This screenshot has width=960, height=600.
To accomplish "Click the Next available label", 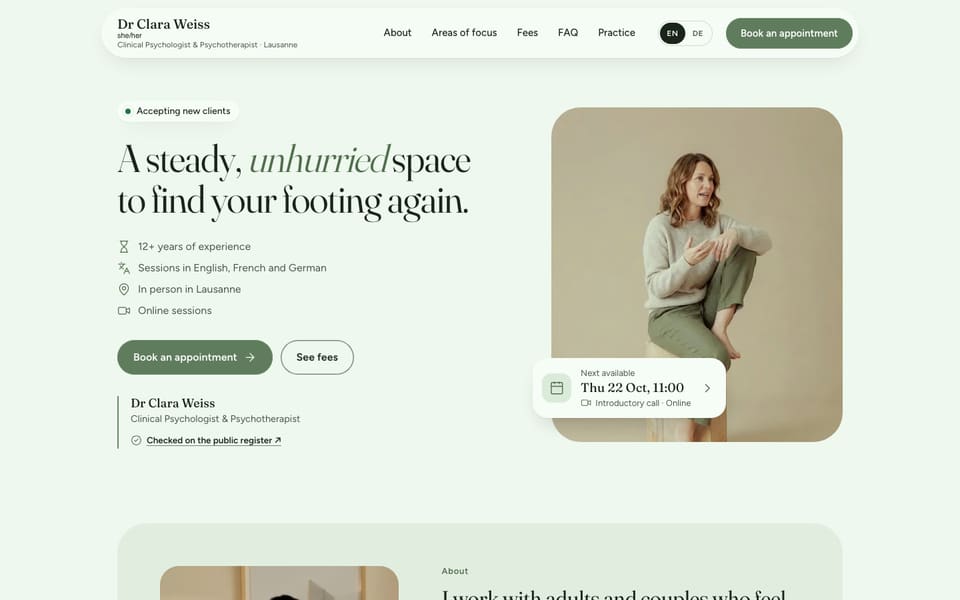I will [x=607, y=373].
